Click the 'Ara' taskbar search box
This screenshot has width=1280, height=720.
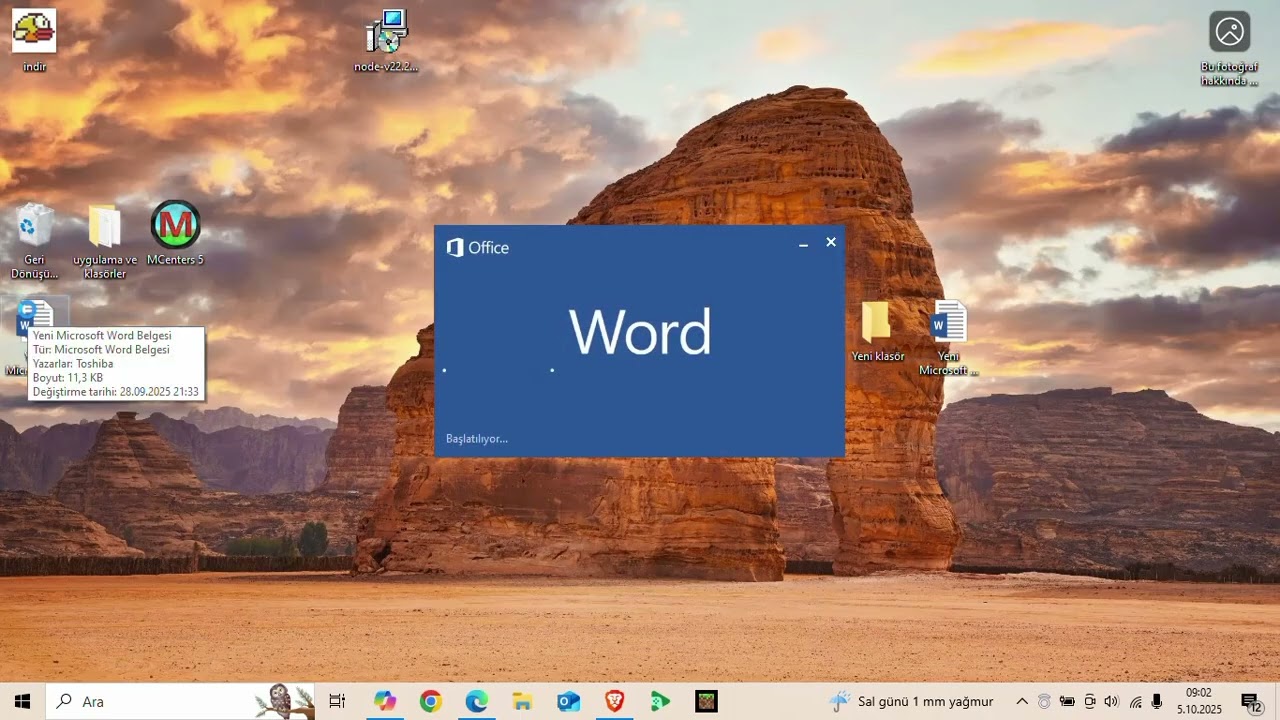tap(180, 701)
